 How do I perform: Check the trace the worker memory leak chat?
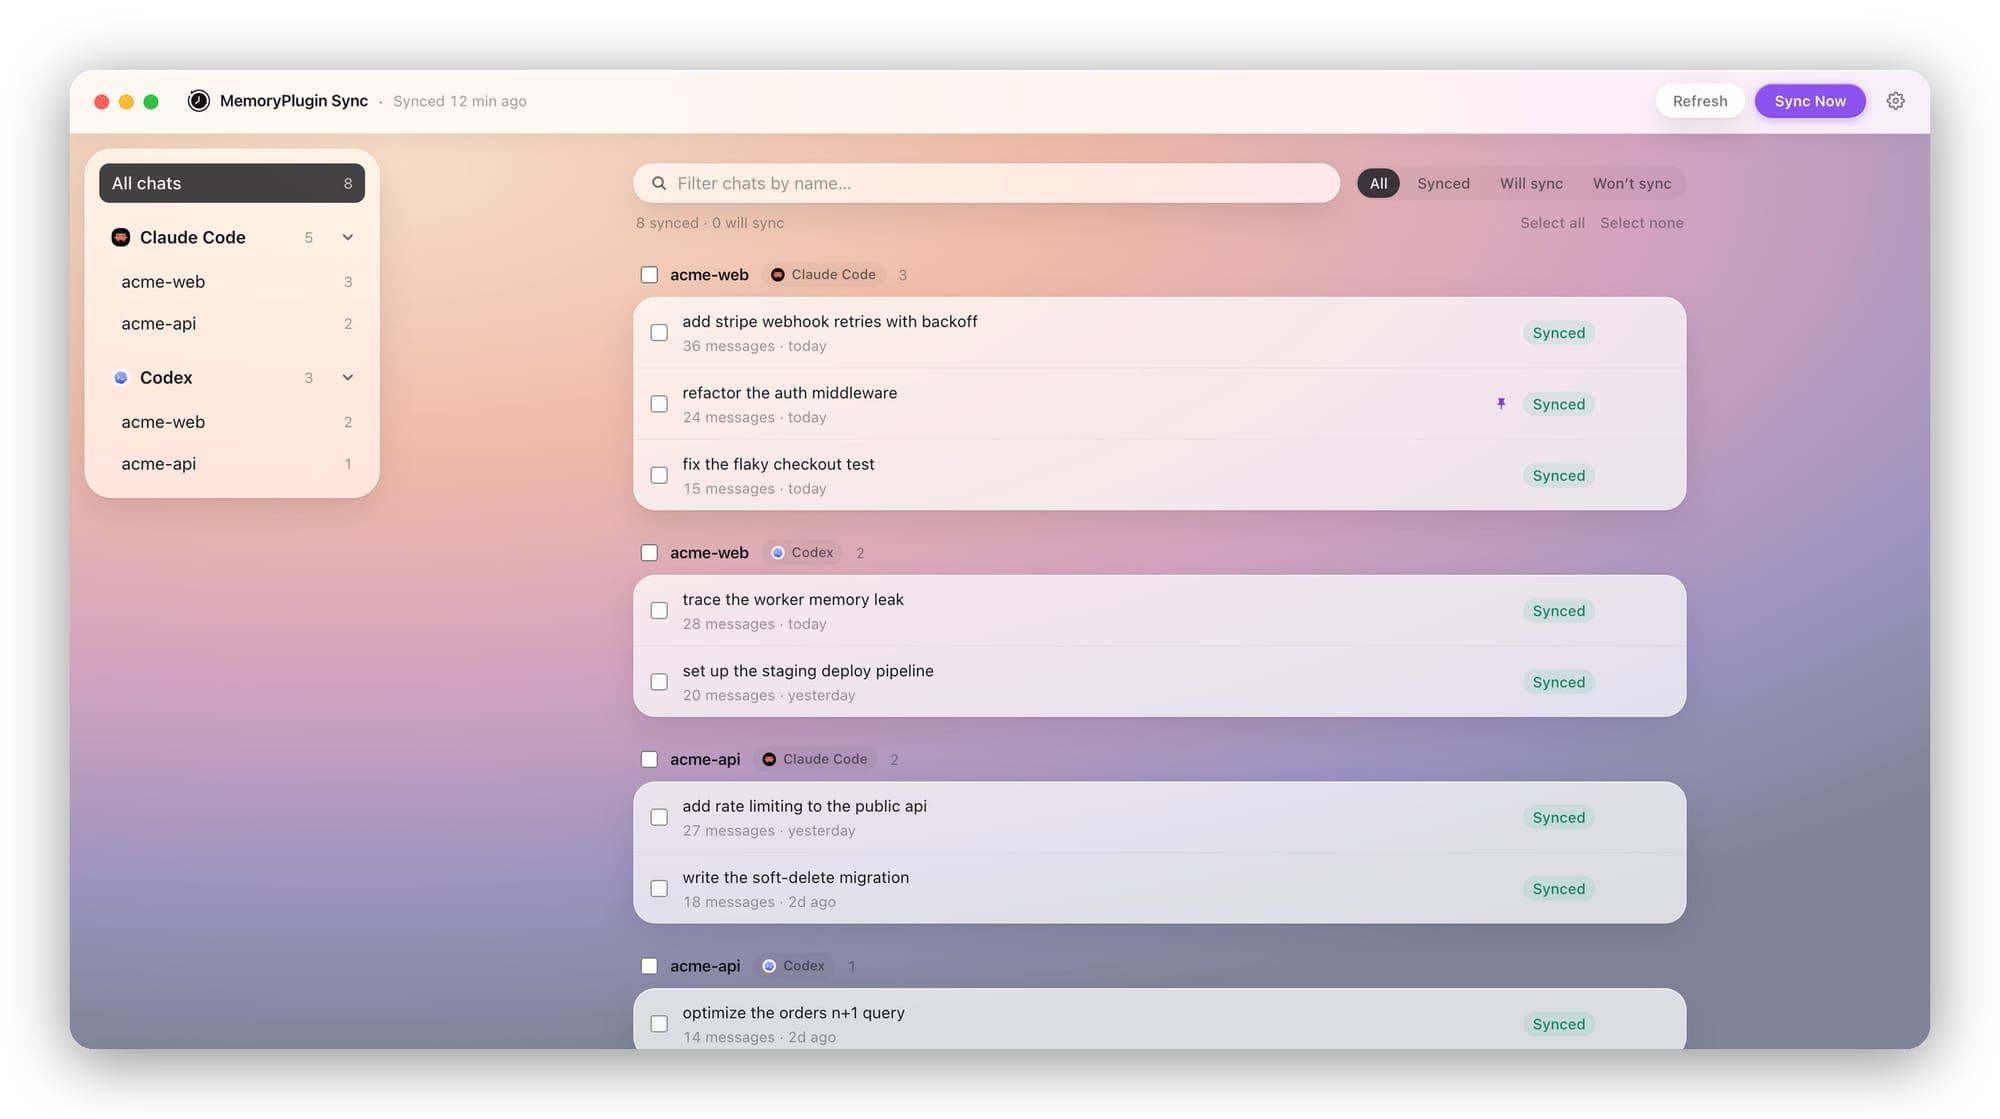(x=659, y=610)
